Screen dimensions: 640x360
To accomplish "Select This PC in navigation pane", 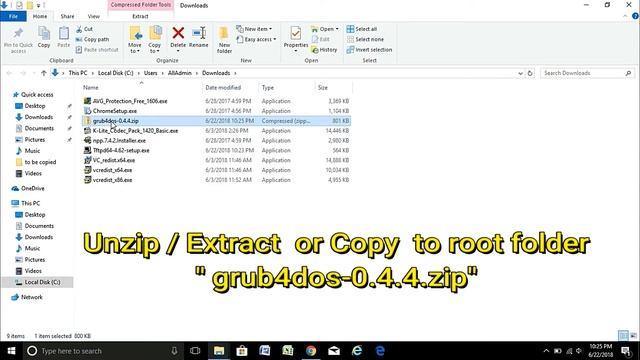I will tap(30, 203).
